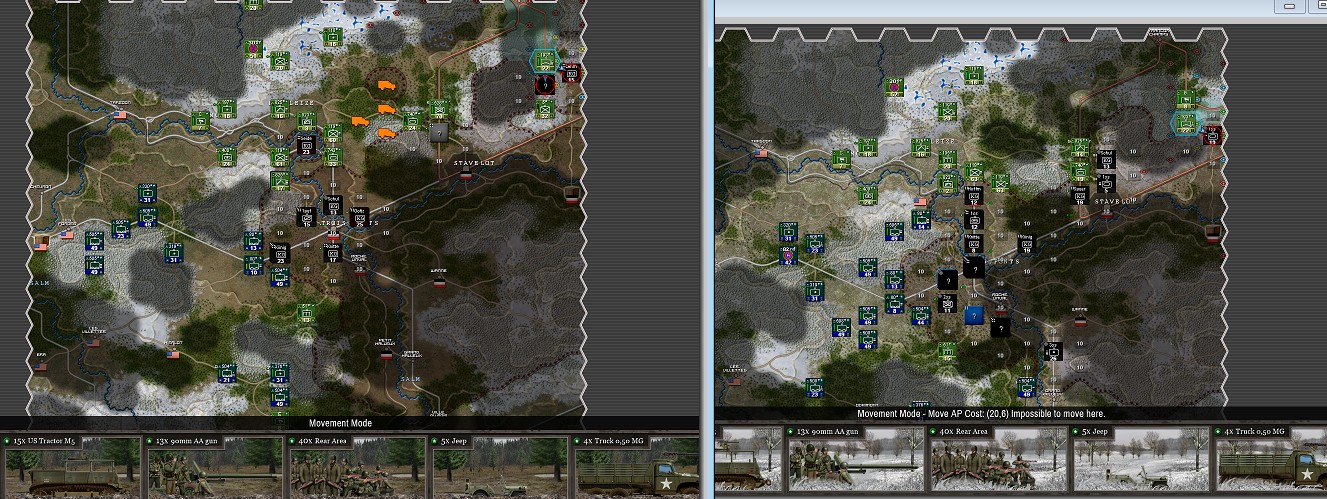Open snowy 5x Jeep card, right window

tap(1142, 459)
